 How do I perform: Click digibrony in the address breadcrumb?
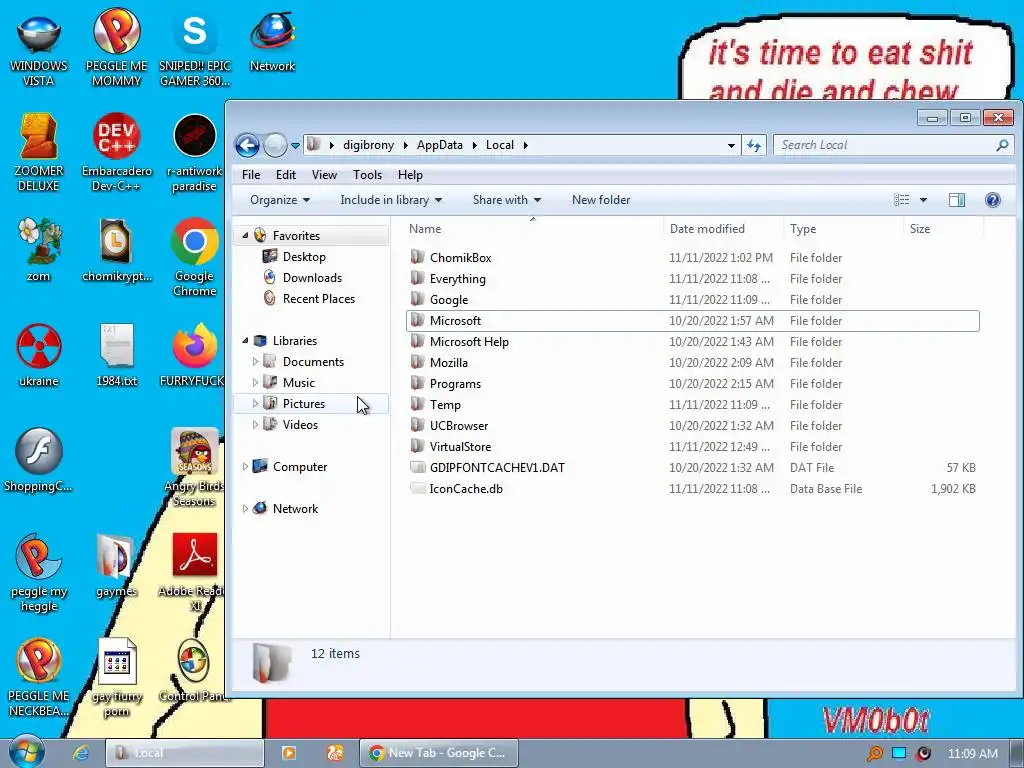pyautogui.click(x=368, y=145)
